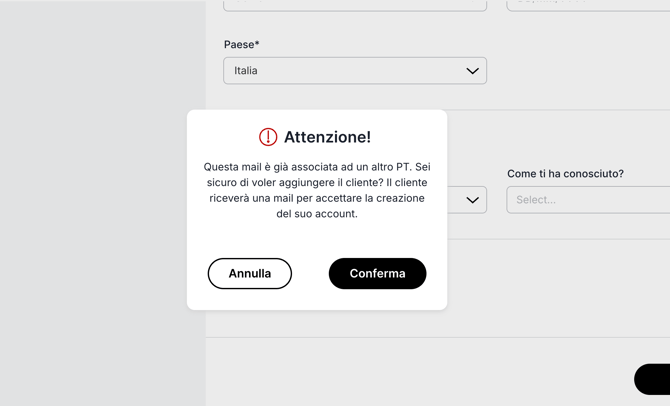The image size is (670, 406).
Task: Click the blank white space between message and buttons
Action: (x=317, y=239)
